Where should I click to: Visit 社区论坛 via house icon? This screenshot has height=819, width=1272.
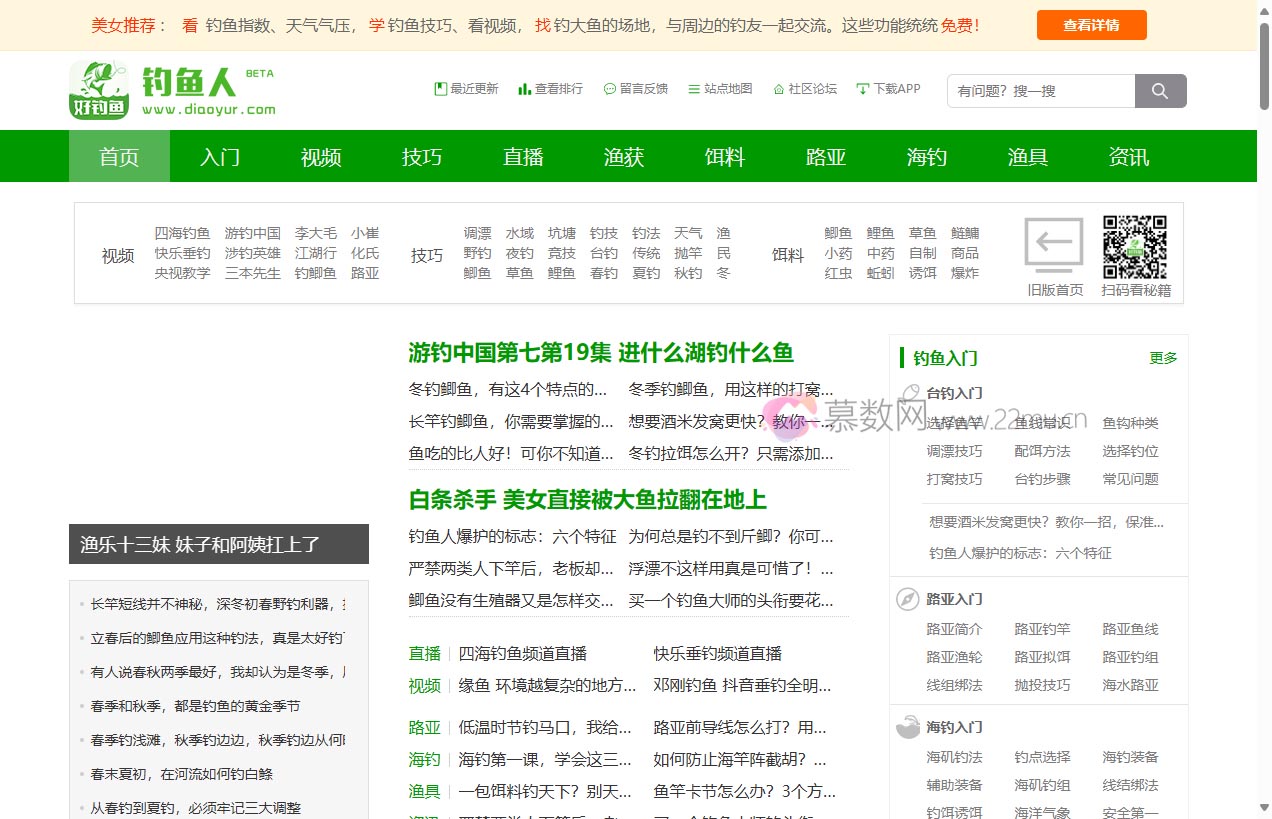pyautogui.click(x=778, y=89)
